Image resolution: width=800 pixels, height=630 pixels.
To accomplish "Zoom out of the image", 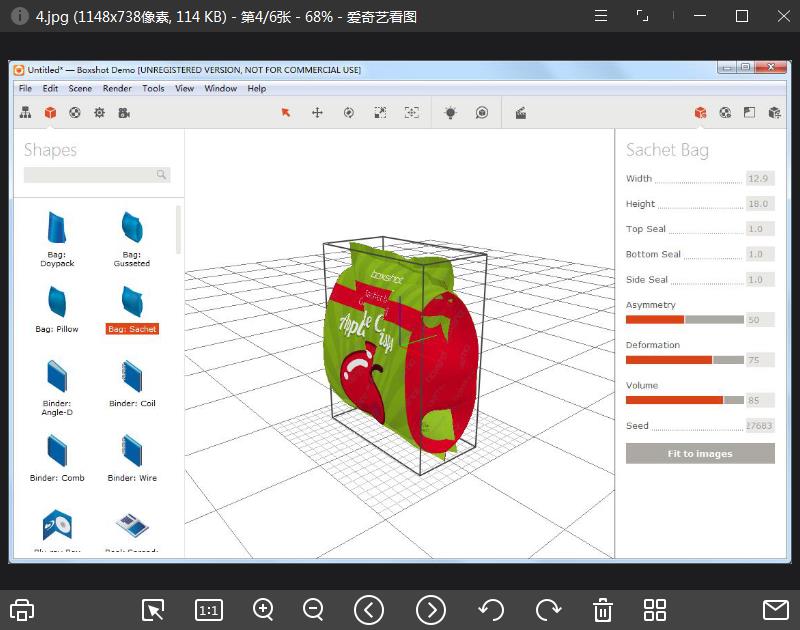I will (x=313, y=610).
